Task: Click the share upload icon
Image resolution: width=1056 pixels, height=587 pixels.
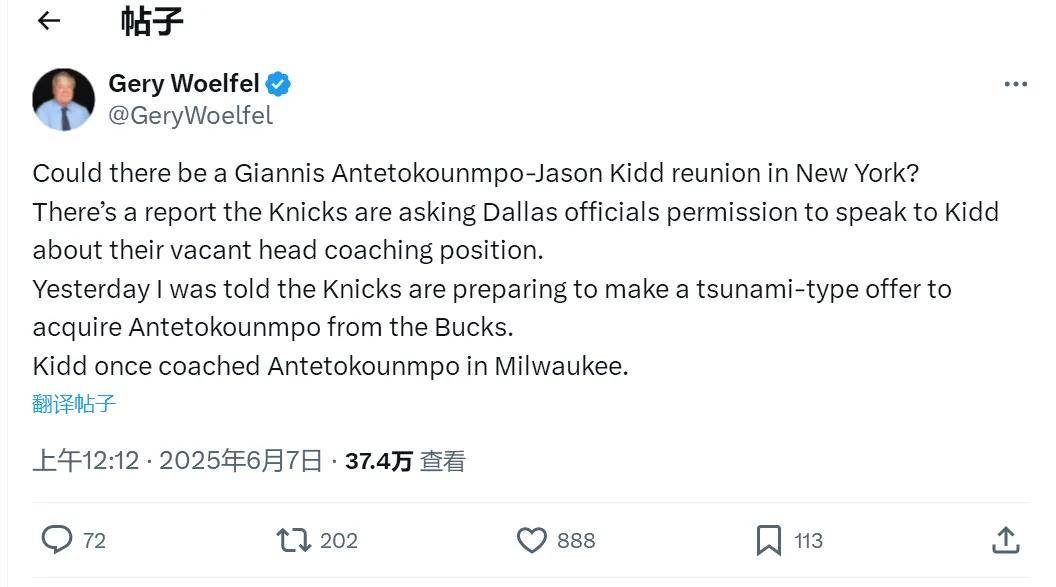Action: coord(1005,540)
